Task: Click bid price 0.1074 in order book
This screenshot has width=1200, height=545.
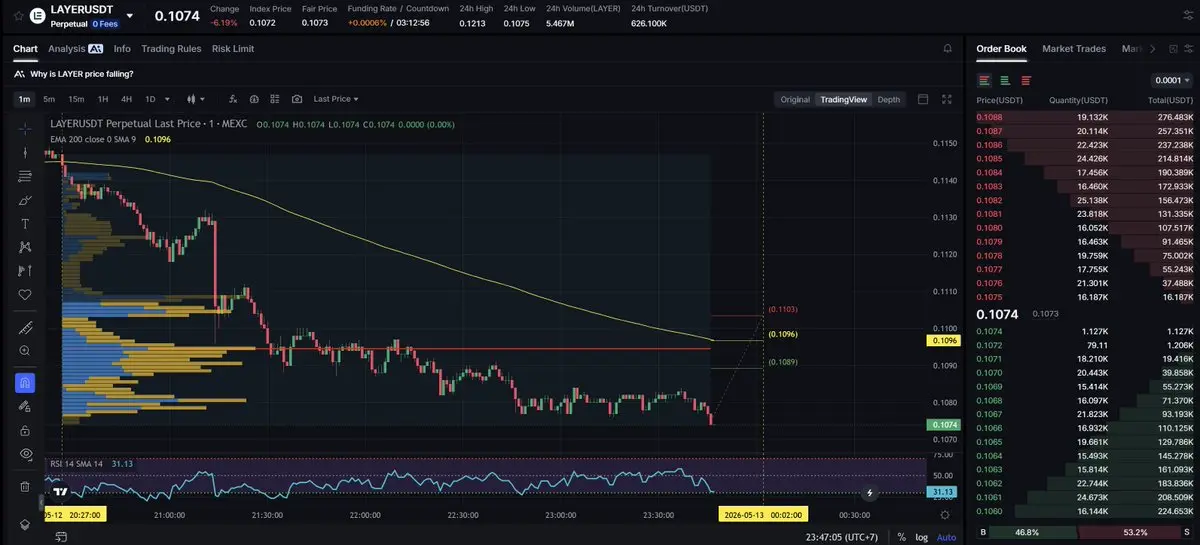Action: pyautogui.click(x=989, y=331)
